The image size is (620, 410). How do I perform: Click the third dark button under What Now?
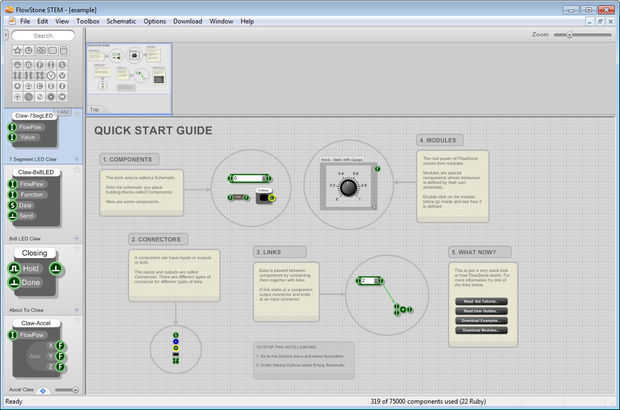pyautogui.click(x=481, y=321)
